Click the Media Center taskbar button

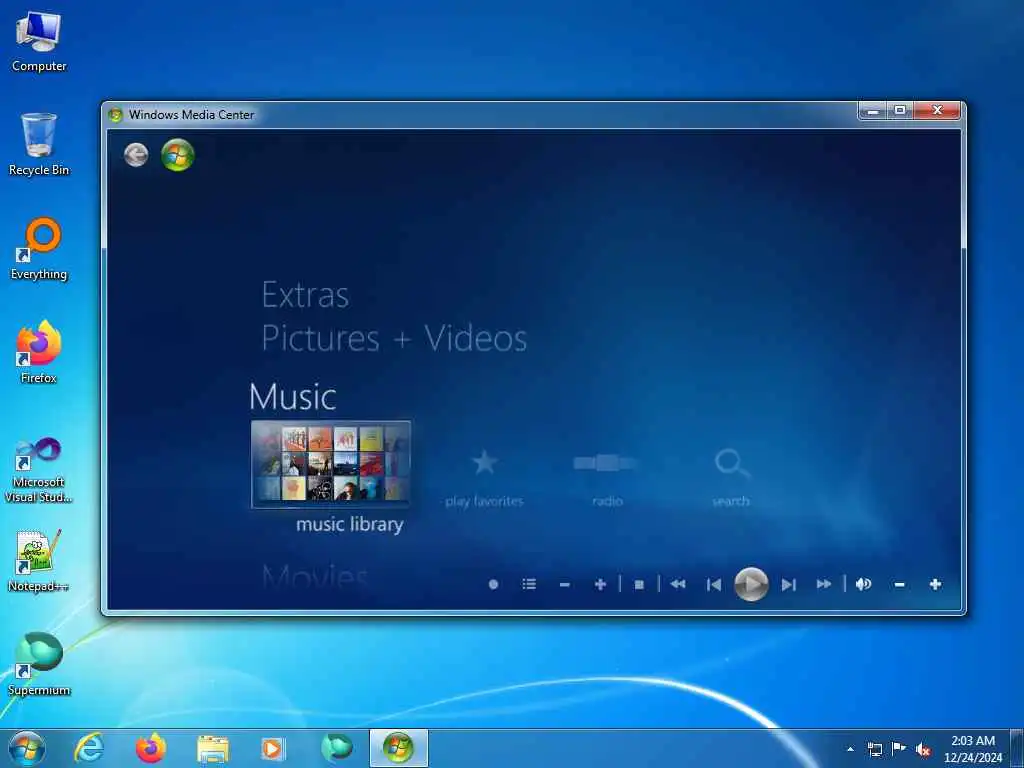(398, 748)
